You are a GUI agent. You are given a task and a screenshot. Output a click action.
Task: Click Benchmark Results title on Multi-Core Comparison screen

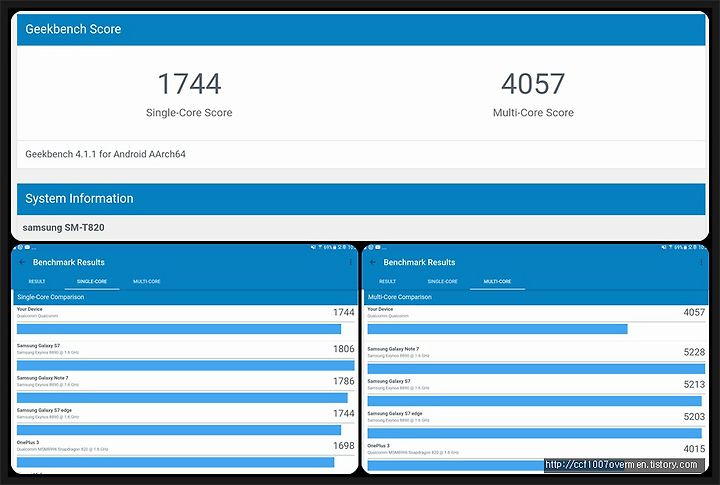pyautogui.click(x=419, y=262)
